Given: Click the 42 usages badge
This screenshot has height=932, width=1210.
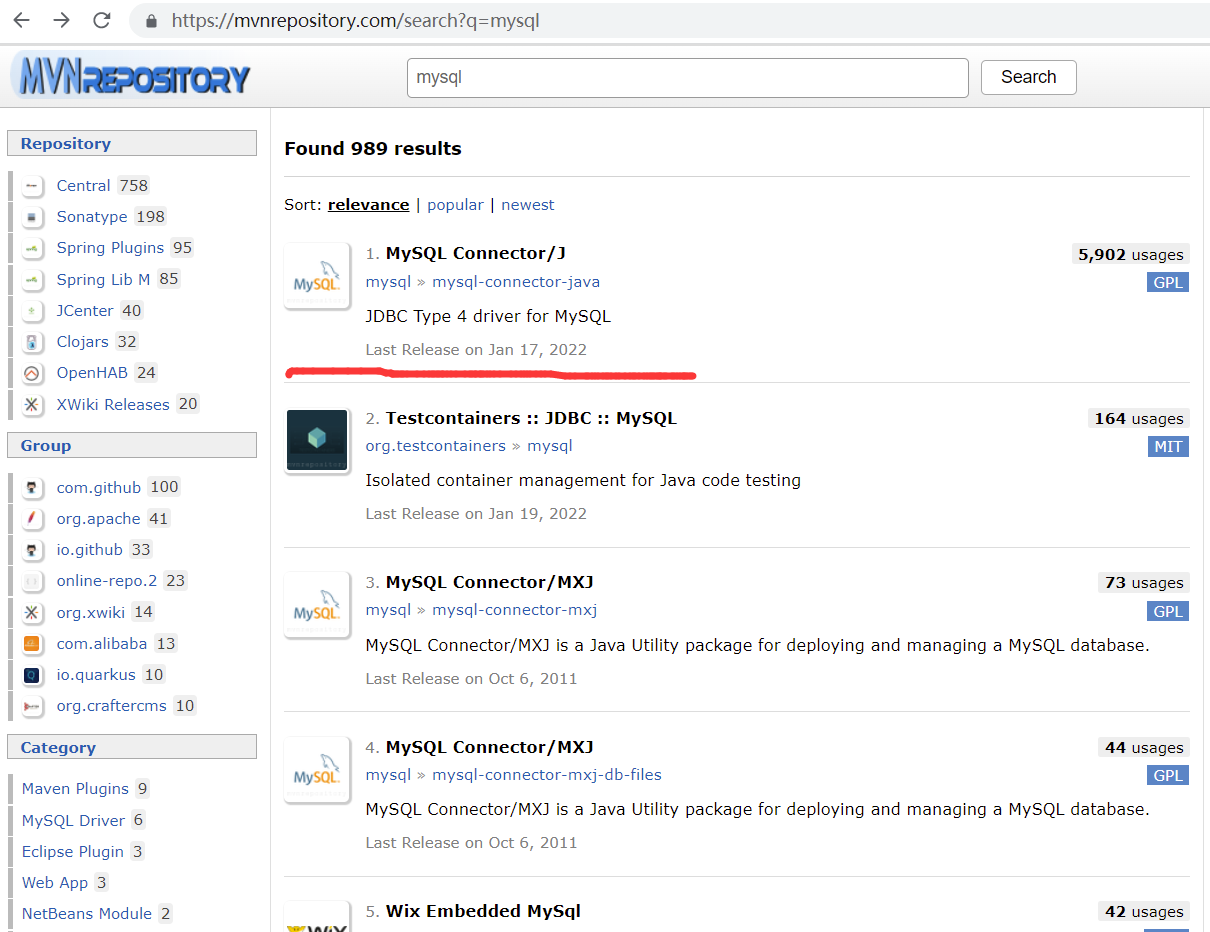Looking at the screenshot, I should click(1143, 912).
